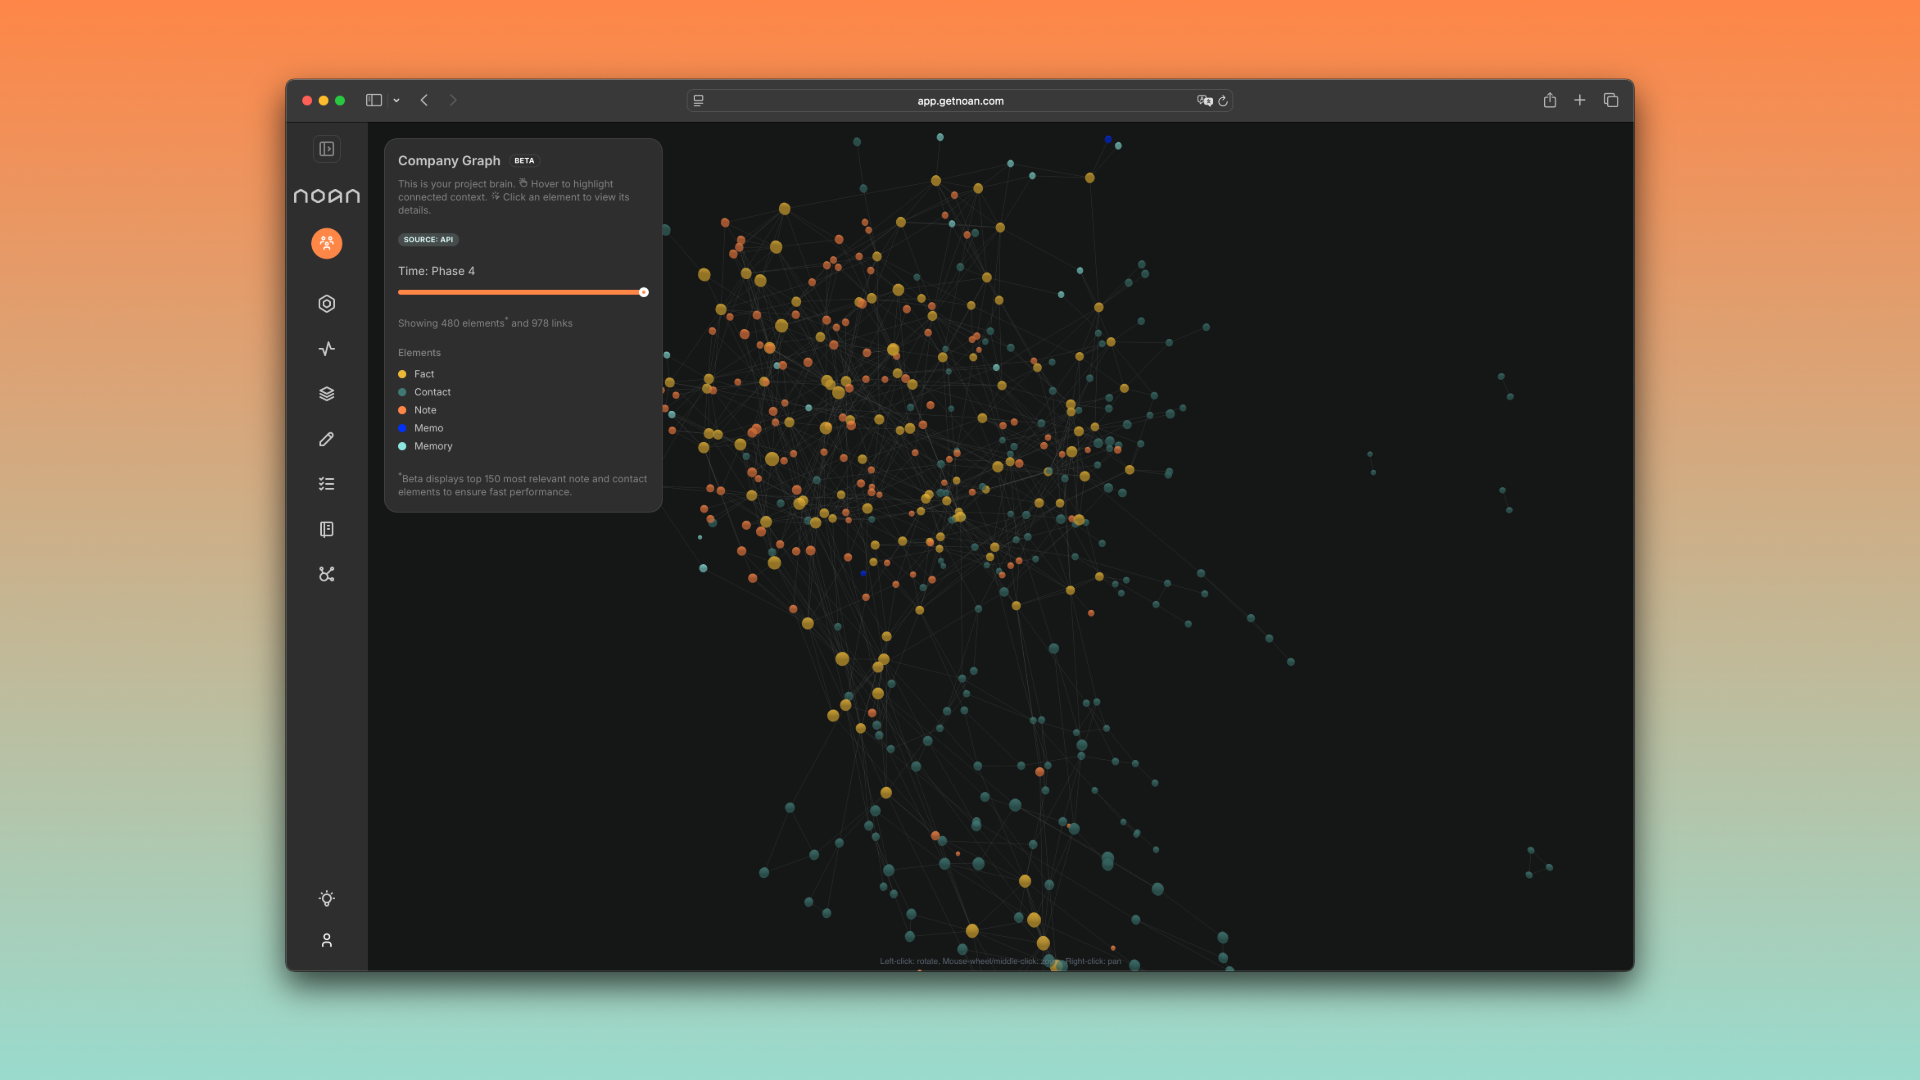Open the user profile icon
The width and height of the screenshot is (1920, 1080).
327,941
